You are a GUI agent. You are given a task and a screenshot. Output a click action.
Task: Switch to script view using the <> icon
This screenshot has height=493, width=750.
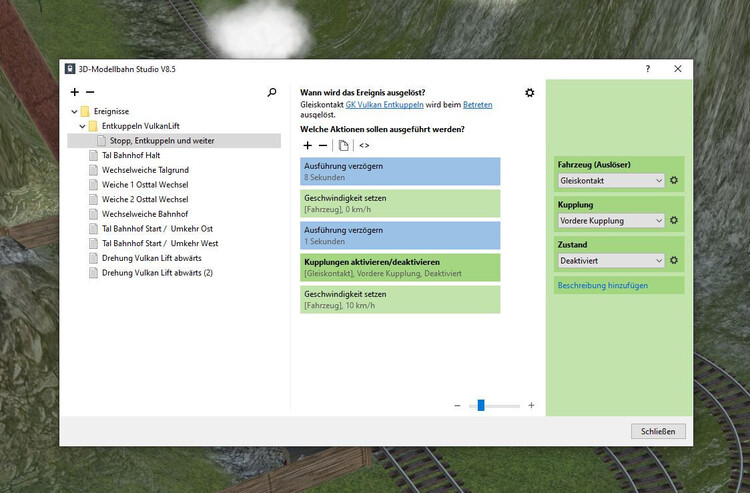(x=364, y=145)
